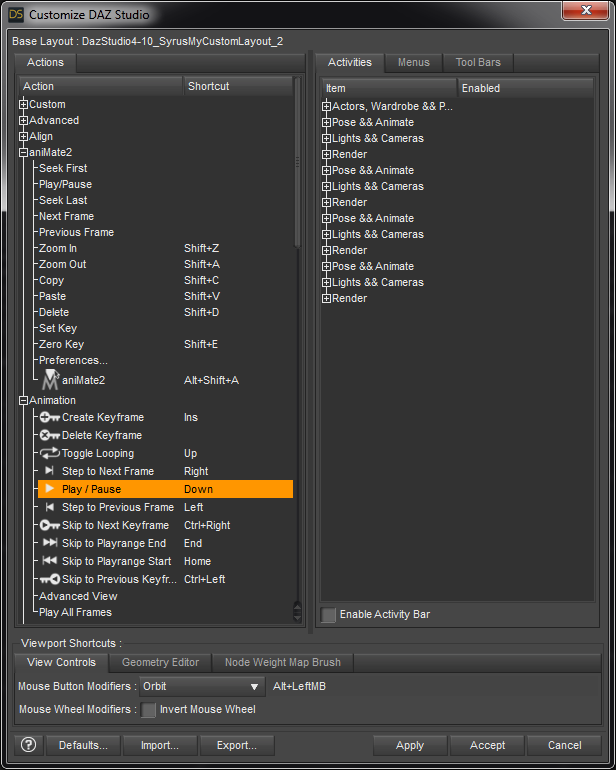Click the Step to Next Frame icon
This screenshot has width=616, height=770.
click(50, 471)
